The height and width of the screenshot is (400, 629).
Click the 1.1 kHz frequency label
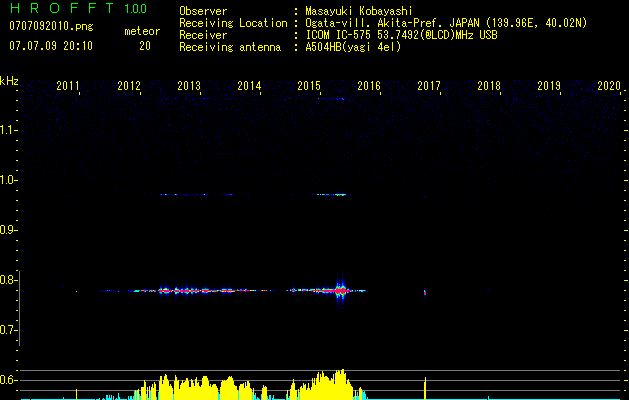click(x=8, y=130)
